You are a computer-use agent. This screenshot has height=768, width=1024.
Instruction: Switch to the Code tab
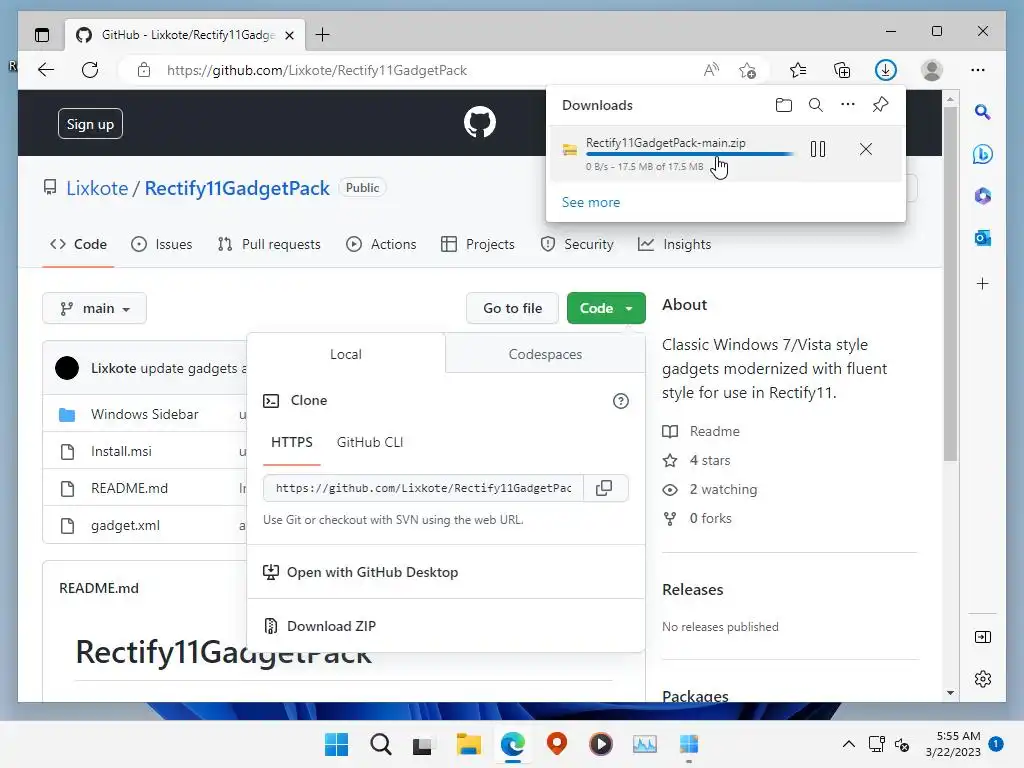point(78,244)
